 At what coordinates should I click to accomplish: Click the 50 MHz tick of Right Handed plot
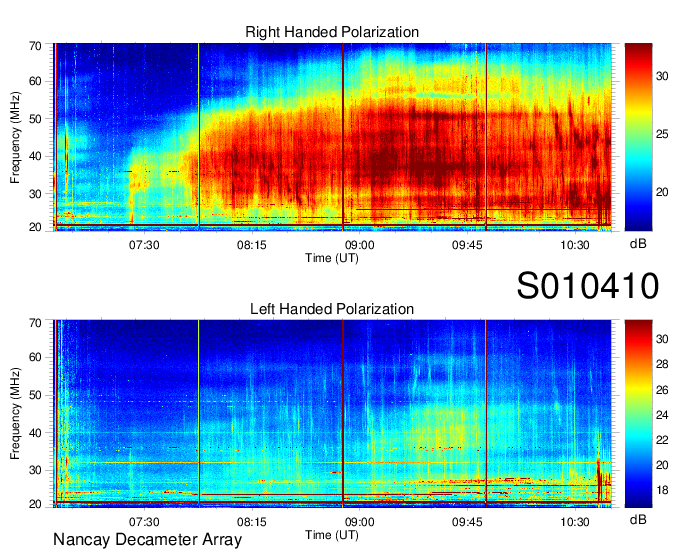point(35,119)
